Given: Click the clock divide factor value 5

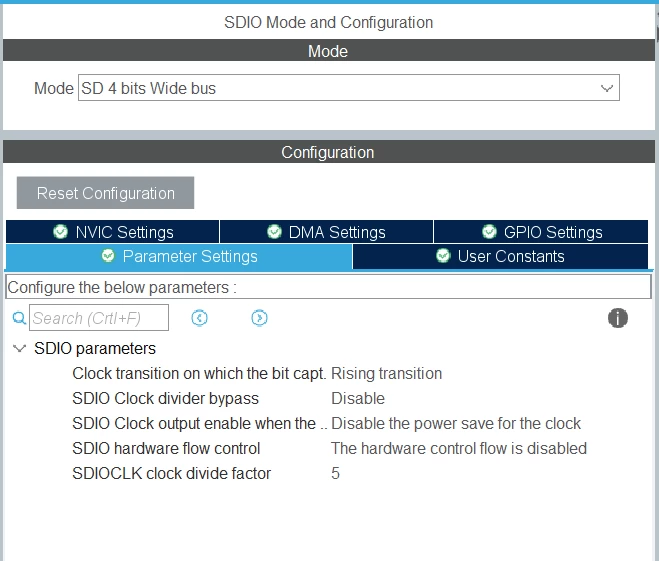Looking at the screenshot, I should click(x=335, y=473).
